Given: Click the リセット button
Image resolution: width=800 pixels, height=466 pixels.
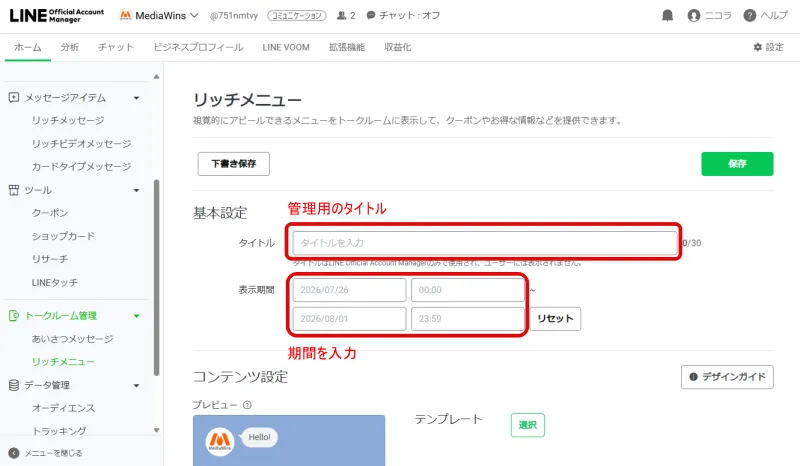Looking at the screenshot, I should 555,318.
